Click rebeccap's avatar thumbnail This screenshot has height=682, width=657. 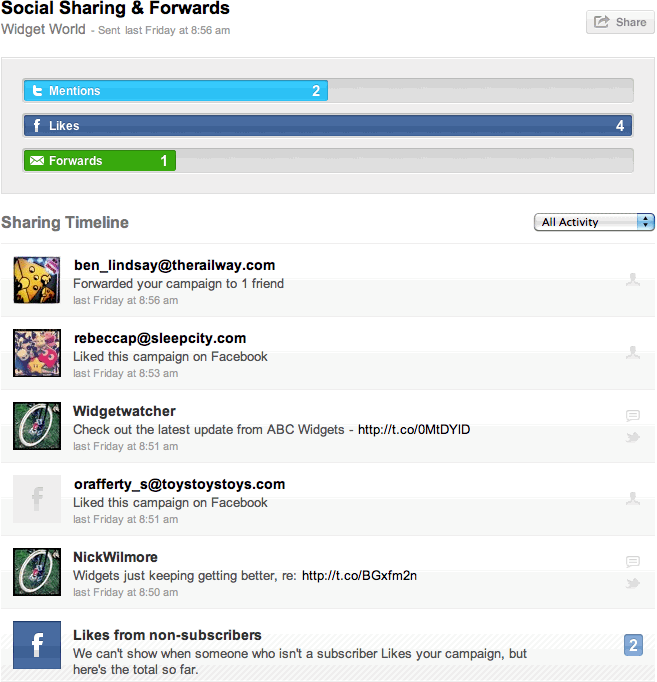pyautogui.click(x=37, y=353)
